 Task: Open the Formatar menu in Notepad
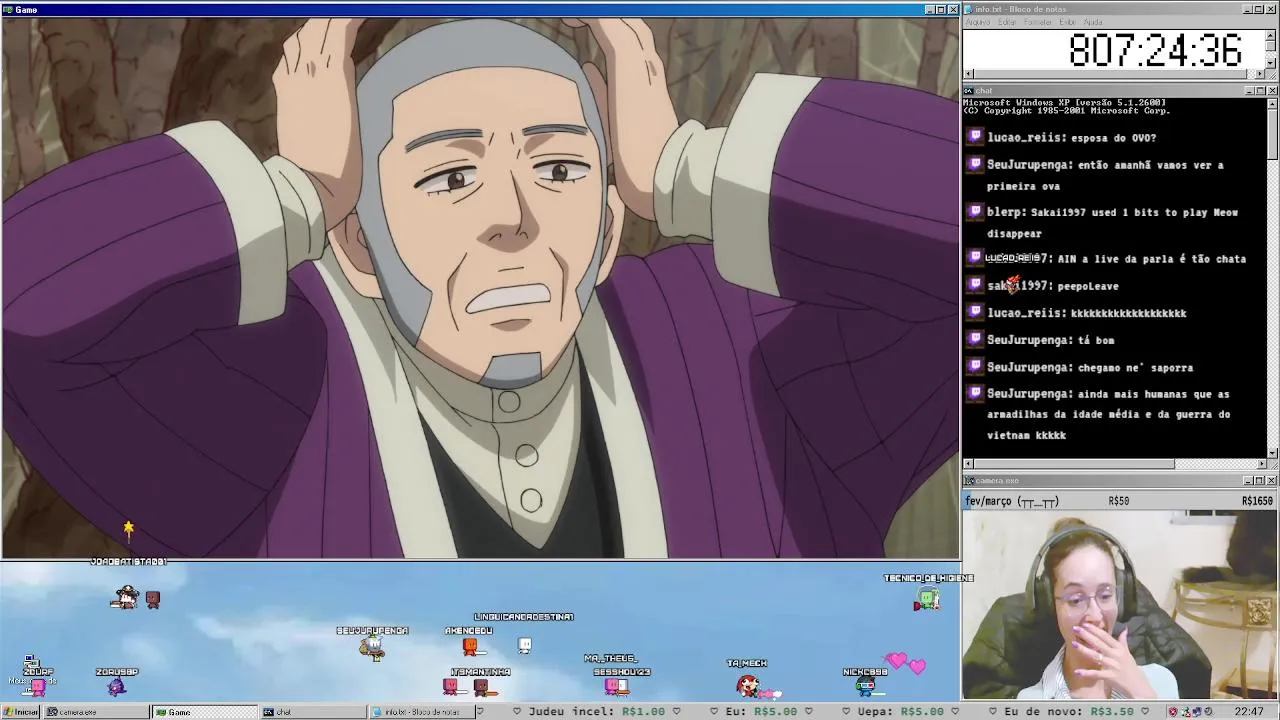(x=1039, y=22)
